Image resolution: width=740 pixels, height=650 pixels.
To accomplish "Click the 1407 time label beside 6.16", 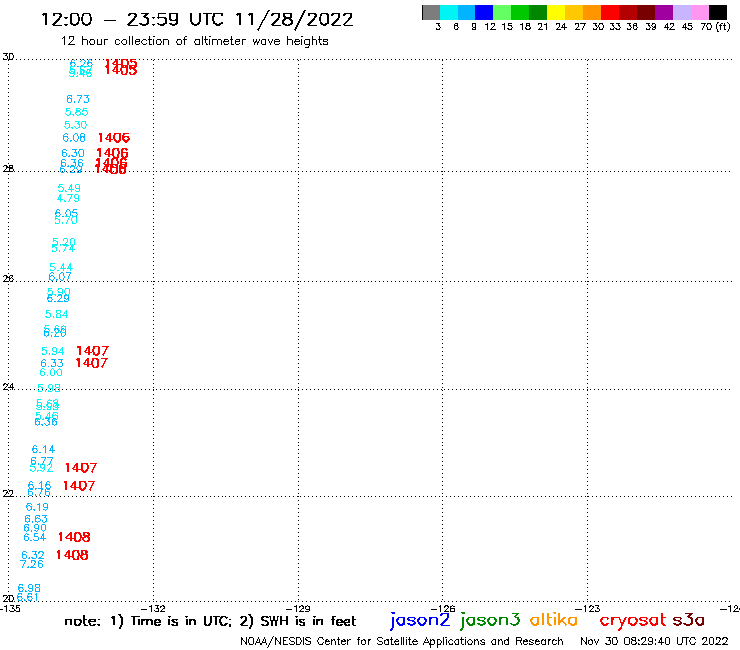I will 79,486.
